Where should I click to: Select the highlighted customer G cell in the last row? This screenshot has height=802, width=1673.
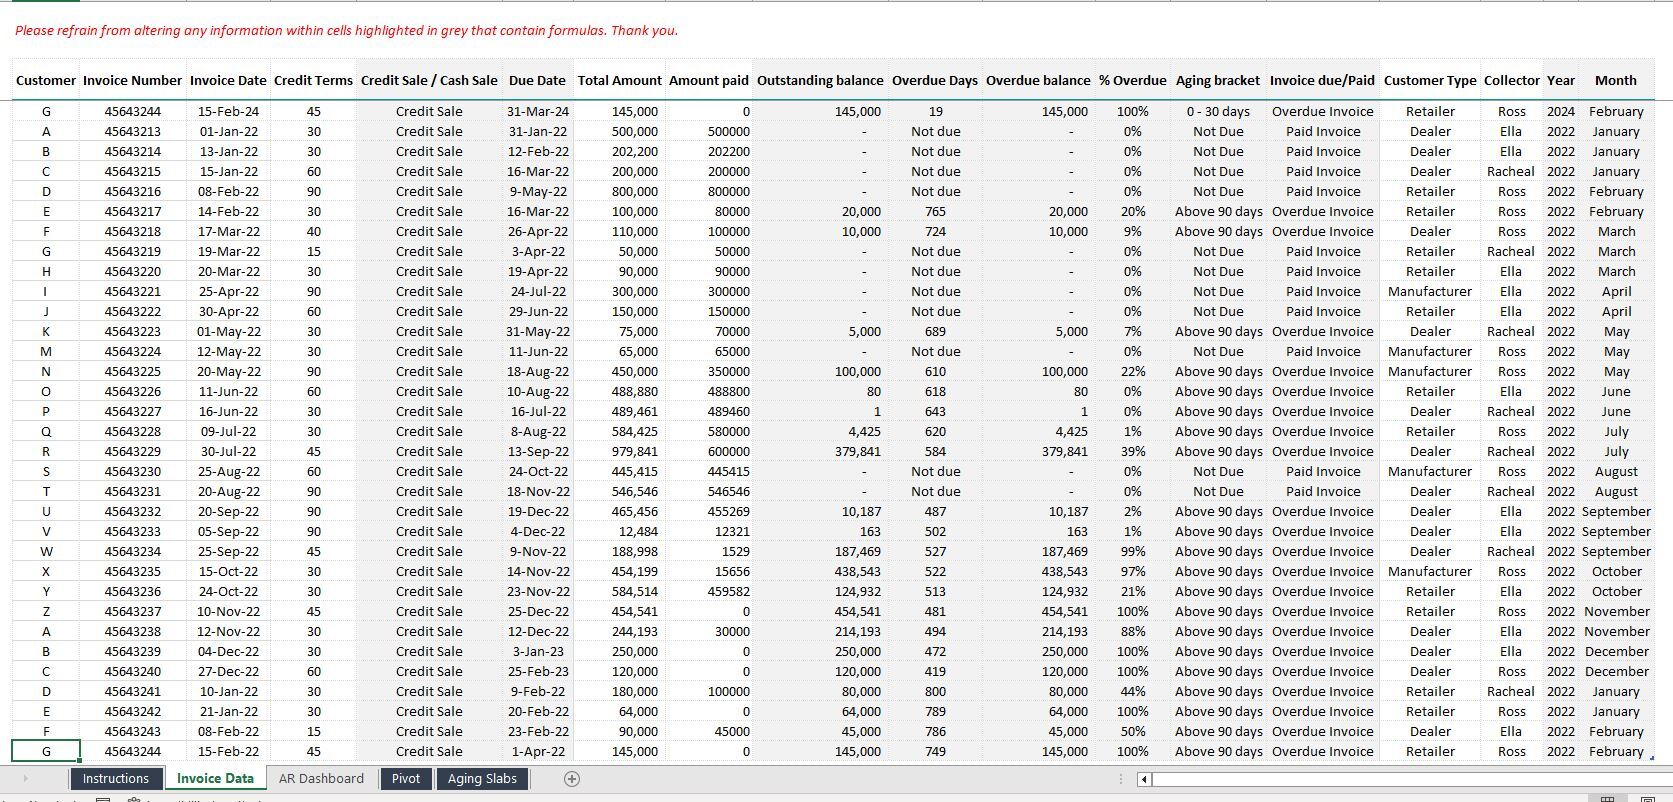(x=46, y=751)
